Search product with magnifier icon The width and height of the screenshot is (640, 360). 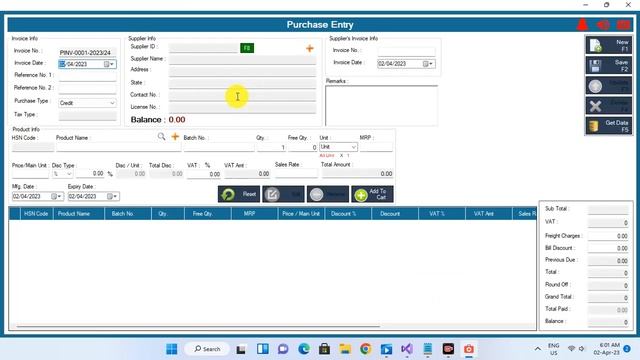[x=162, y=136]
